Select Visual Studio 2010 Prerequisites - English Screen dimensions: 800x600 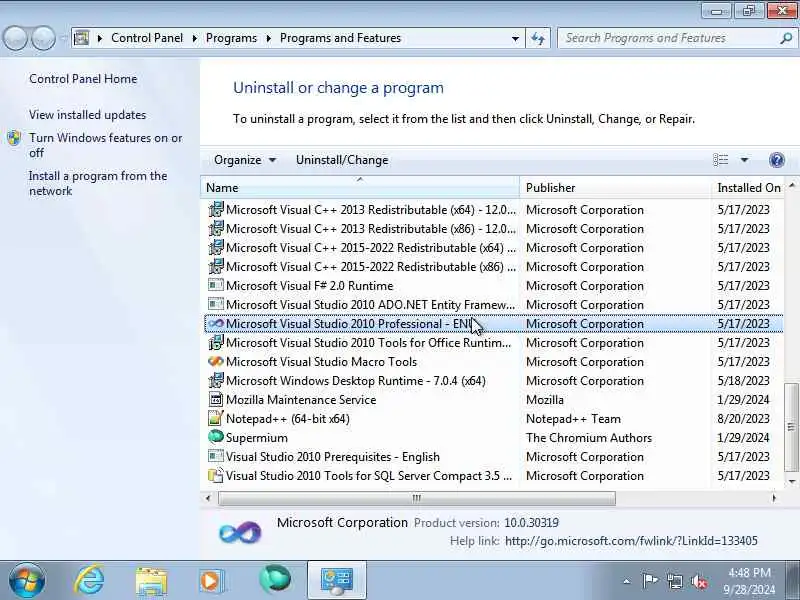[x=493, y=457]
